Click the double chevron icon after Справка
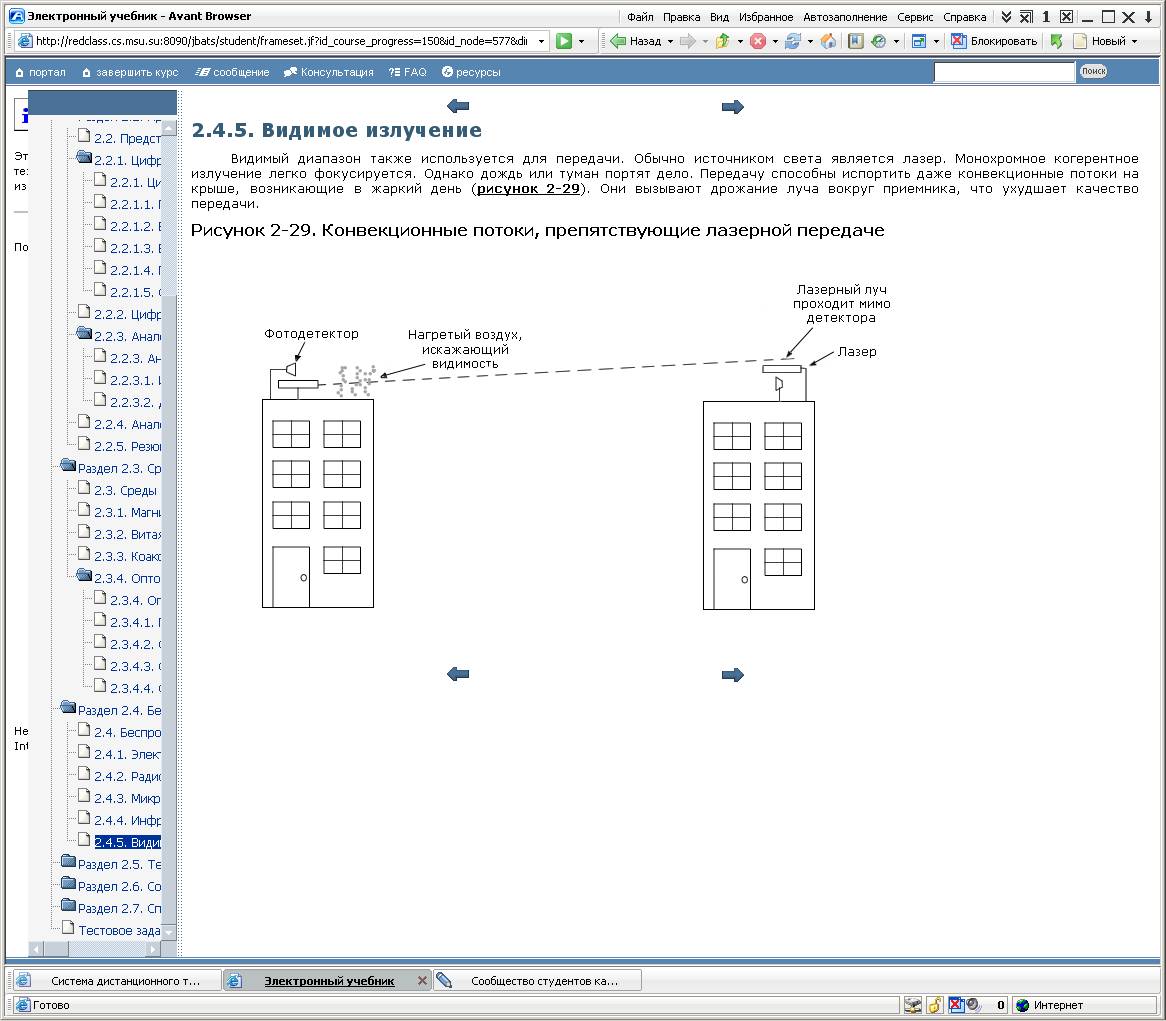Viewport: 1166px width, 1021px height. pyautogui.click(x=1006, y=16)
